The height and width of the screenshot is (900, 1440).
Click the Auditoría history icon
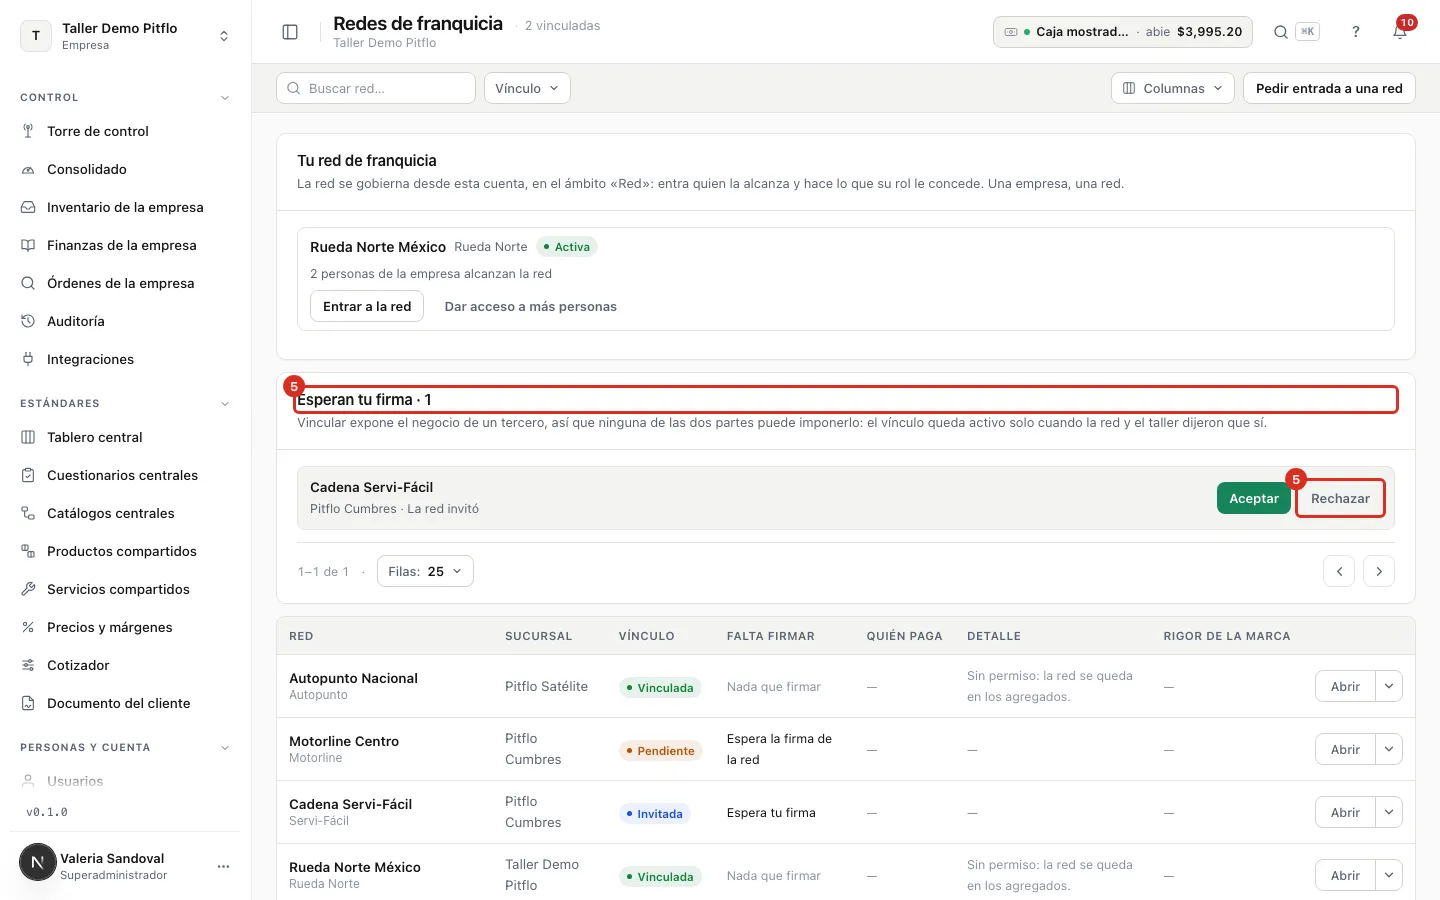pyautogui.click(x=28, y=321)
